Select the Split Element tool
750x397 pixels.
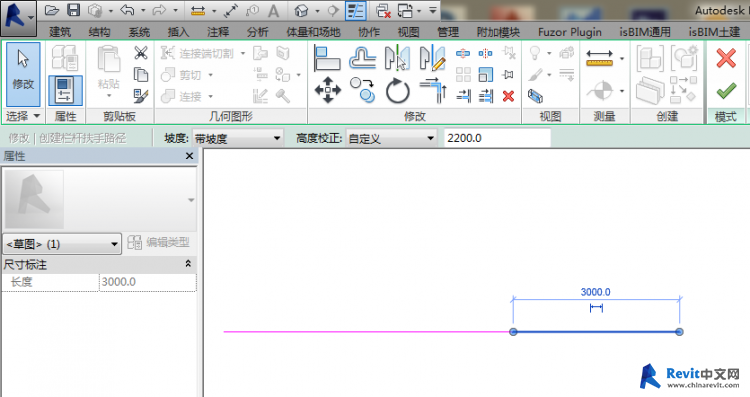463,53
